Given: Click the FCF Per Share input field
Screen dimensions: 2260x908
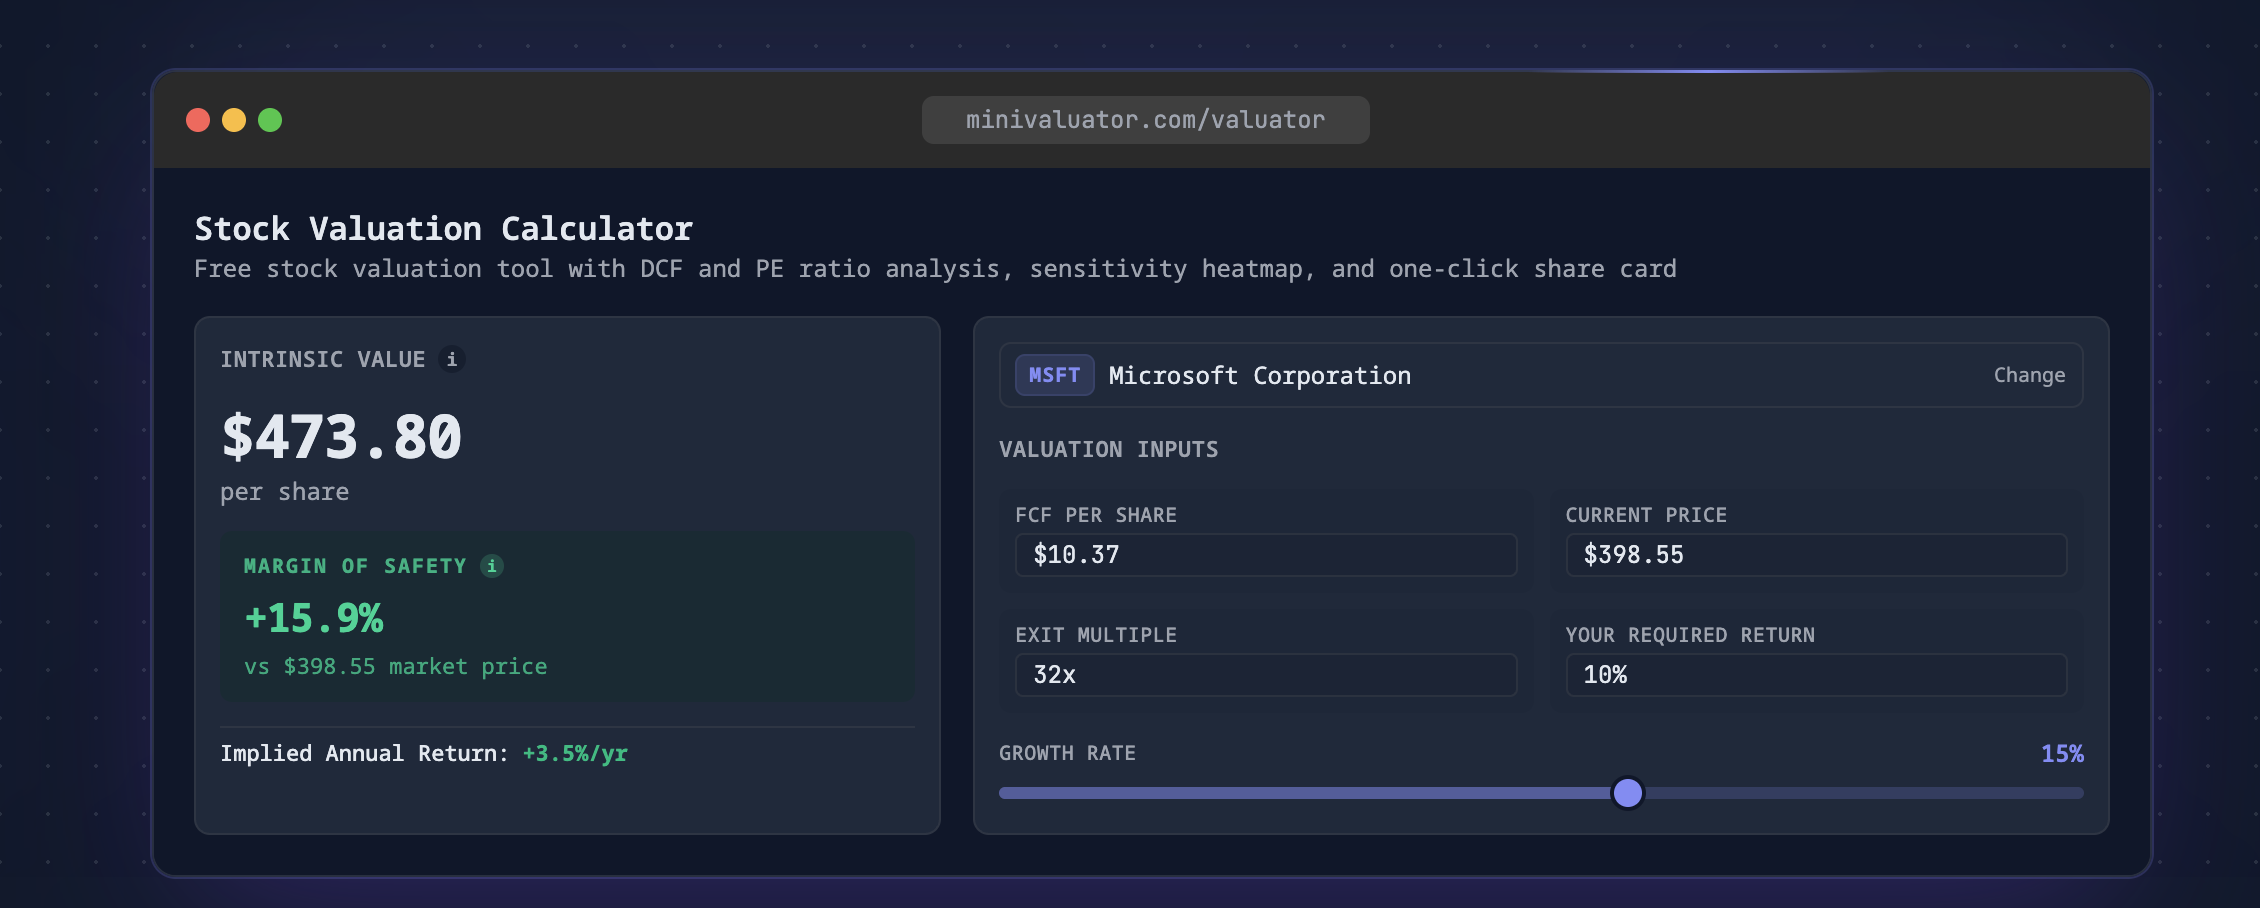Looking at the screenshot, I should [x=1265, y=555].
